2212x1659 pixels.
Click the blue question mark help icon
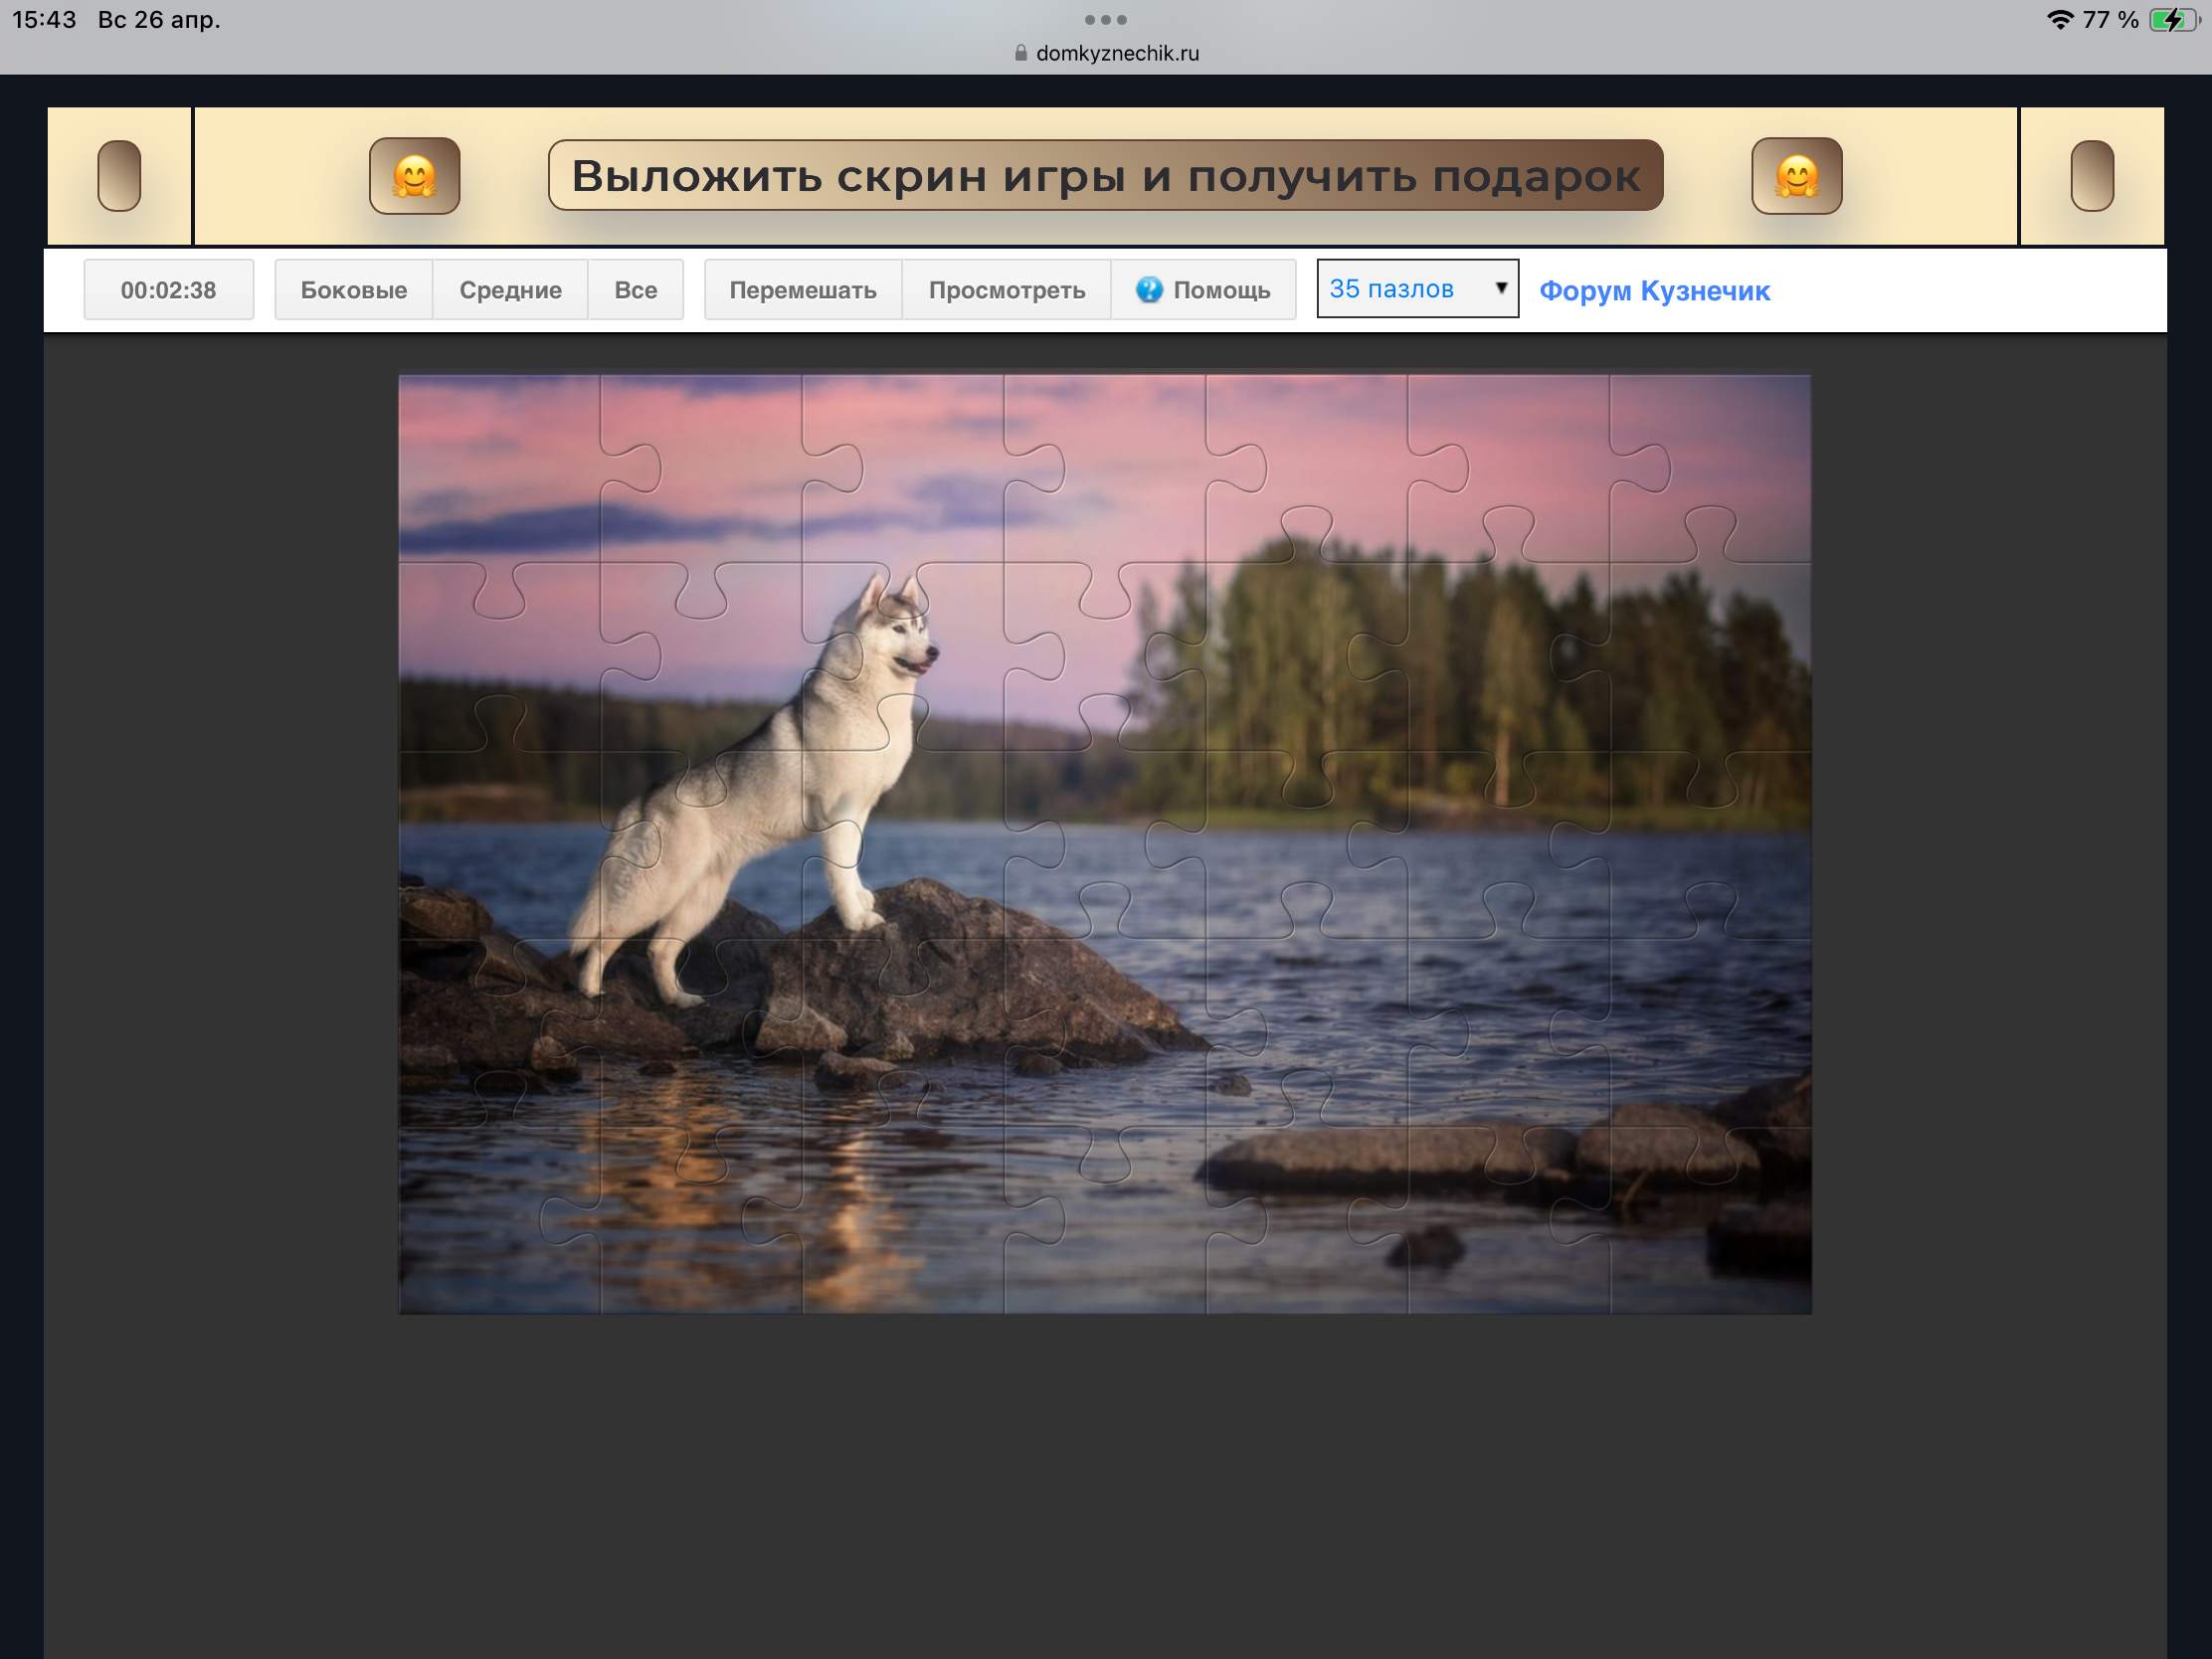point(1149,290)
